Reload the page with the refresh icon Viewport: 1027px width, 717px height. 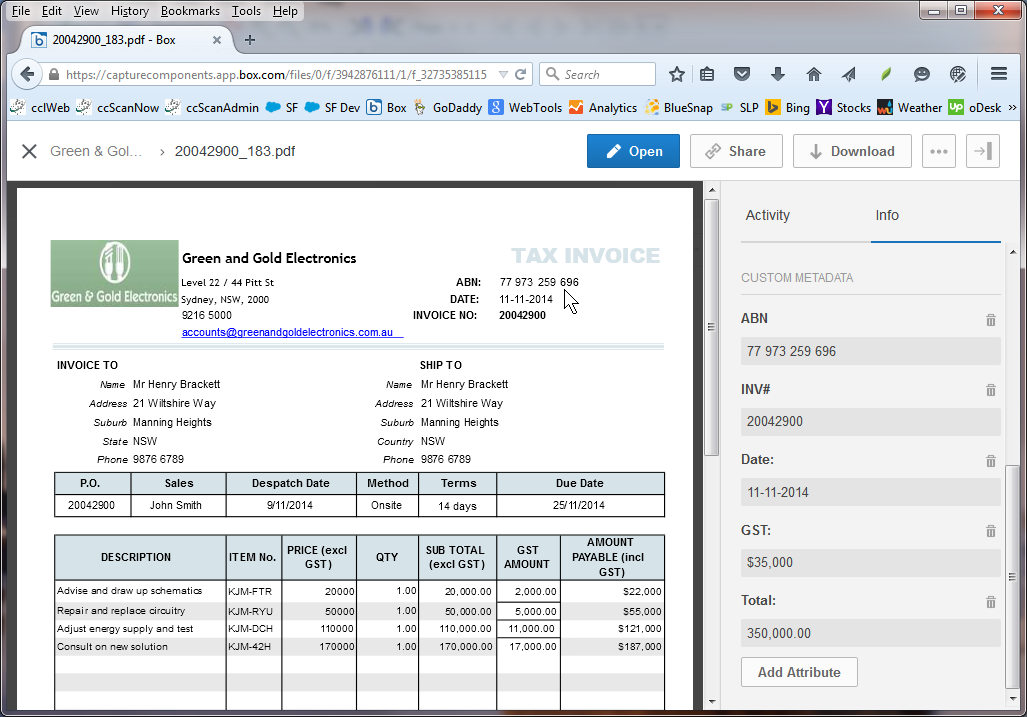tap(521, 75)
